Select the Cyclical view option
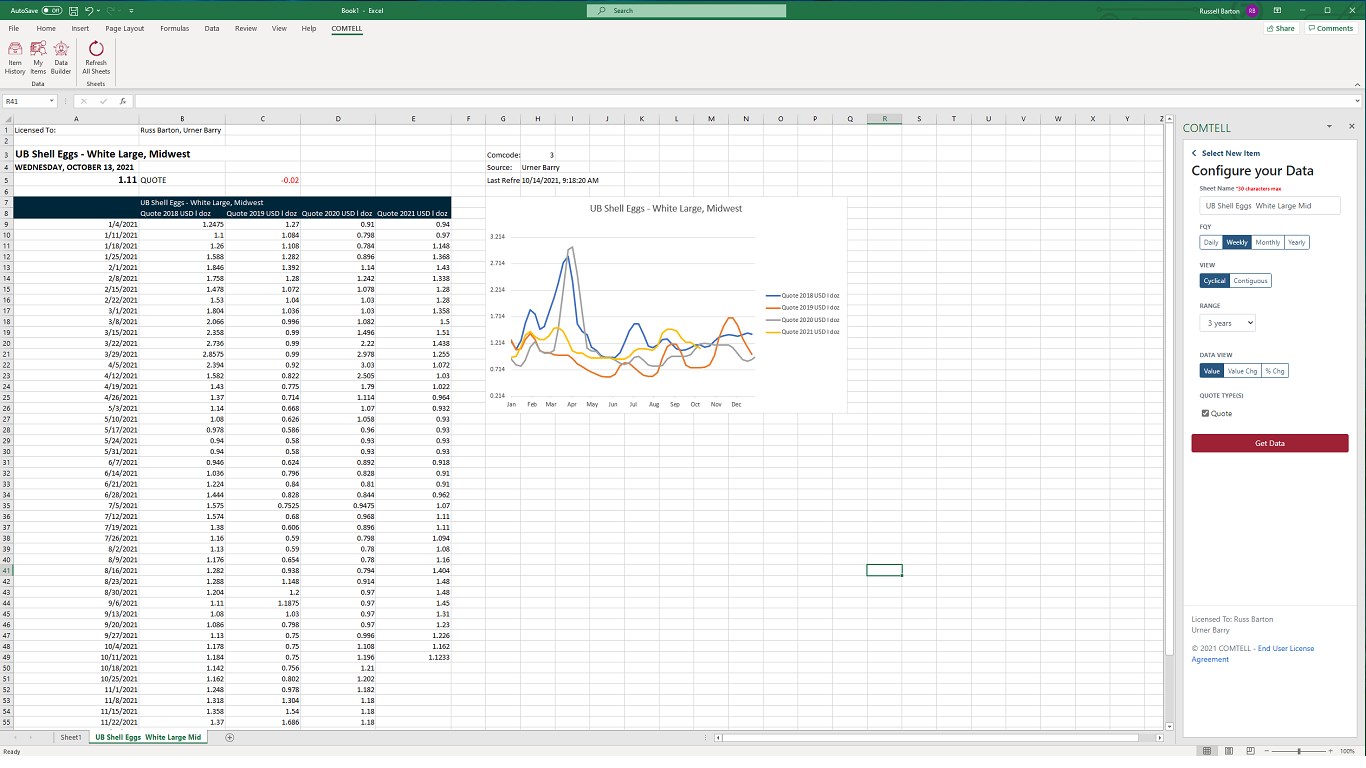Screen dimensions: 1366x768 click(x=1215, y=281)
